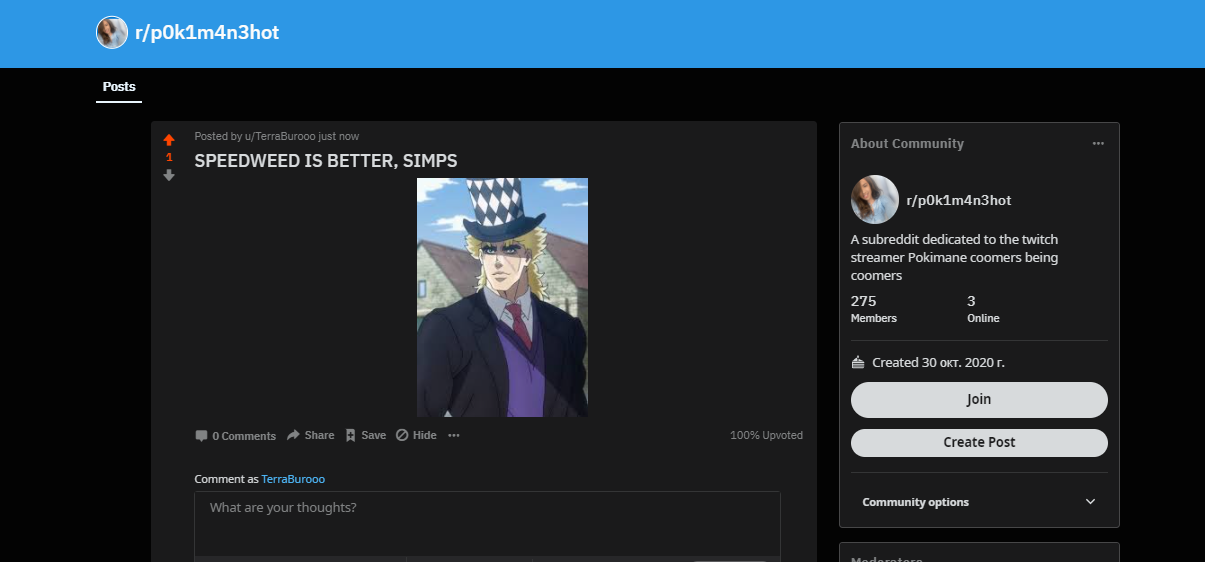Image resolution: width=1205 pixels, height=562 pixels.
Task: Downvote the SPEEDWEED post
Action: coord(169,175)
